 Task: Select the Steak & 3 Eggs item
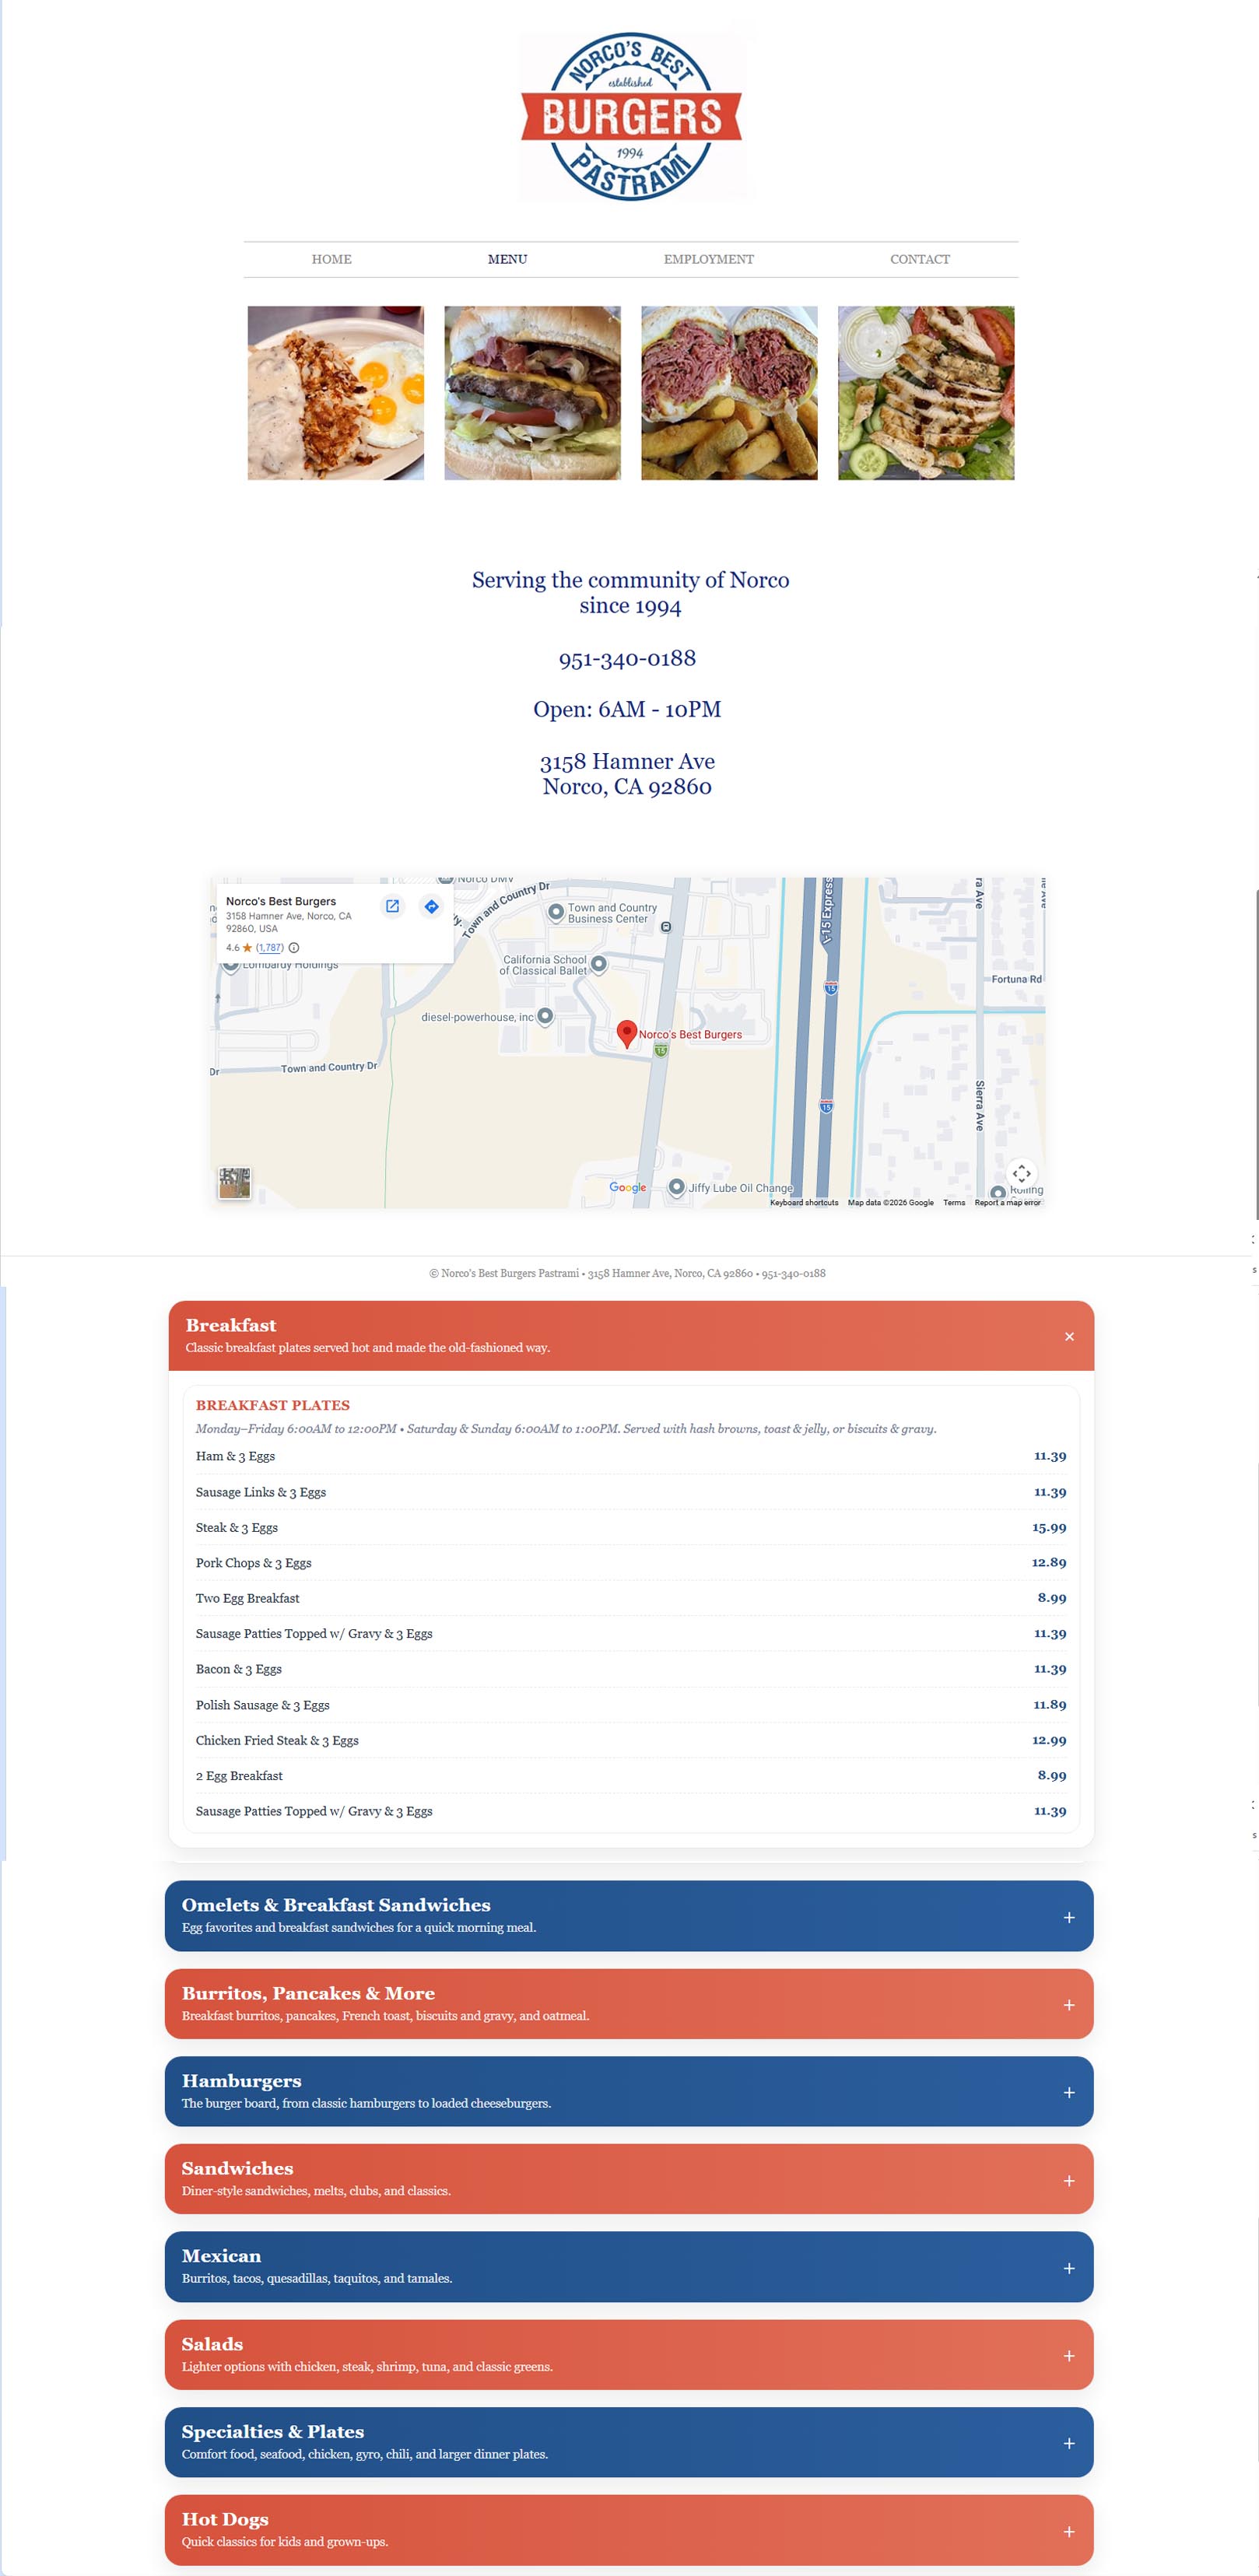tap(631, 1527)
